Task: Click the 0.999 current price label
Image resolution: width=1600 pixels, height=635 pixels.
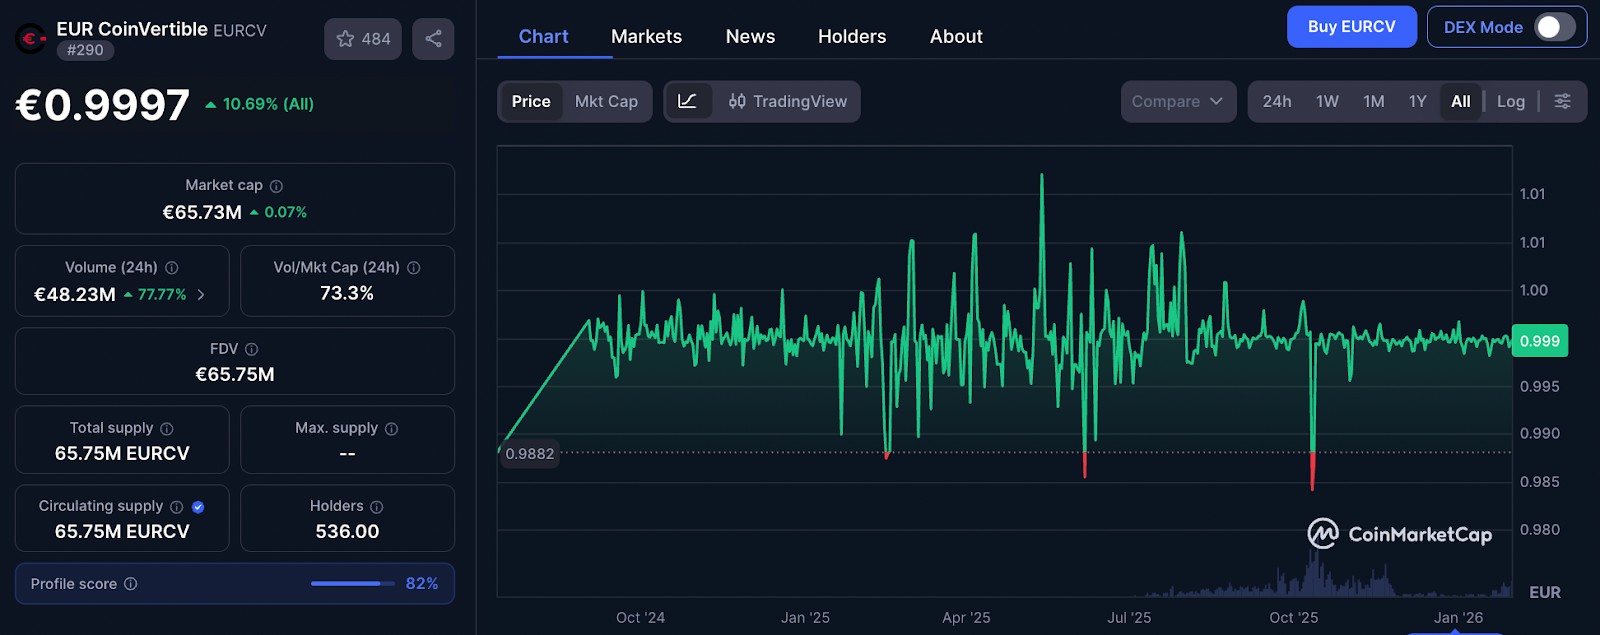Action: pos(1540,341)
